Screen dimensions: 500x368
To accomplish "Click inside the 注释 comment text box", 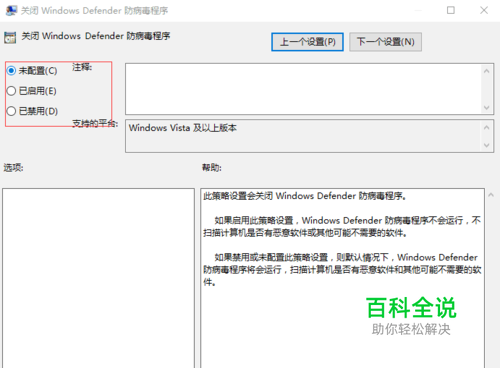I will click(303, 89).
